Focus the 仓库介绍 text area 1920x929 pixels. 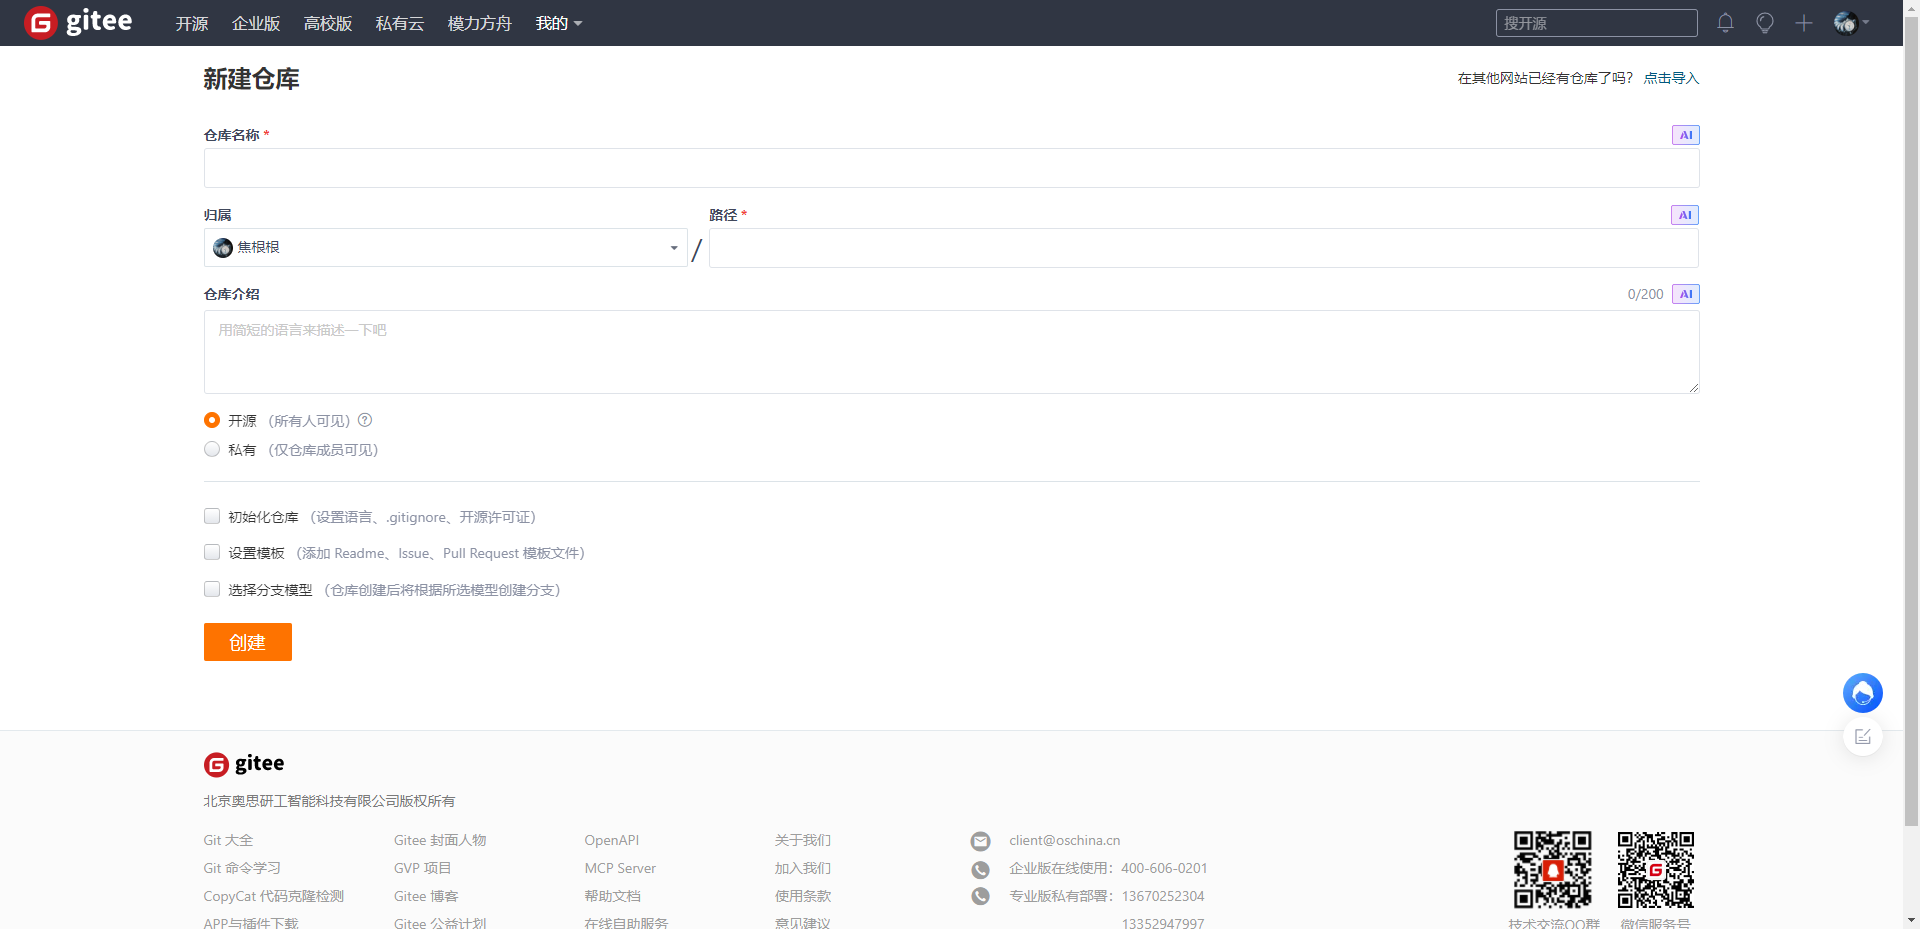pos(952,352)
